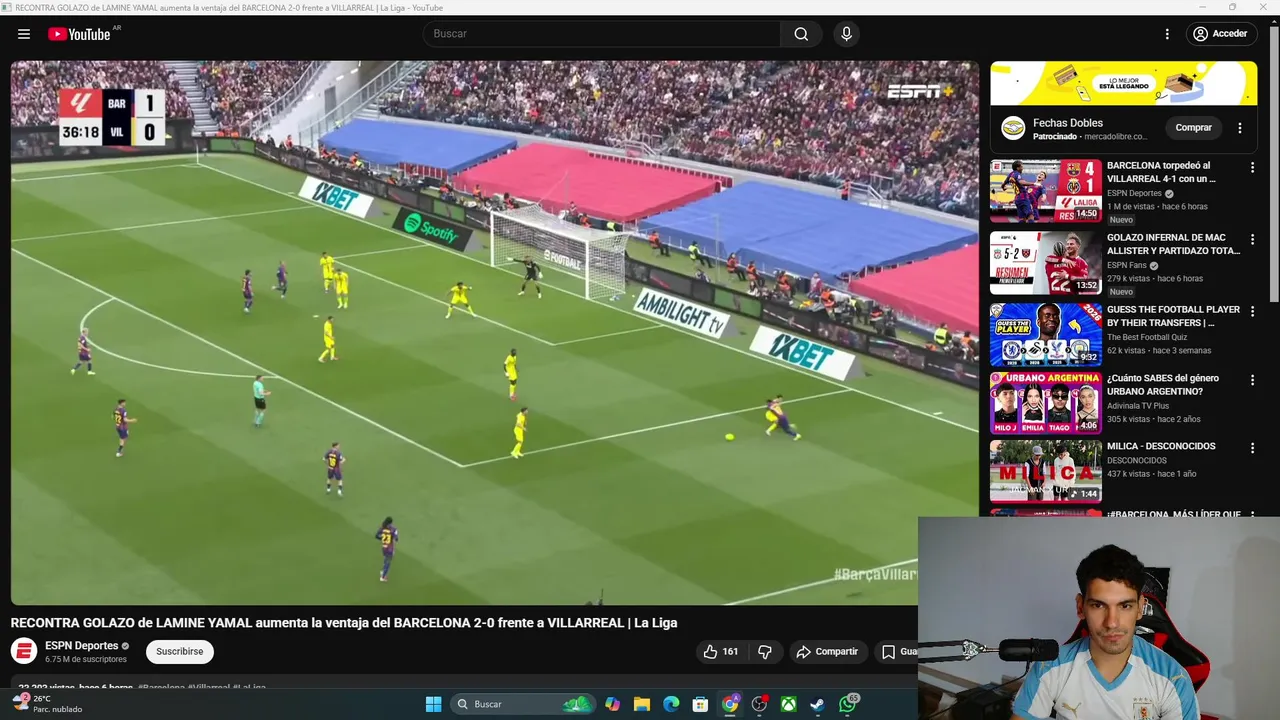Visit ESPN Deportes channel name below video

81,646
